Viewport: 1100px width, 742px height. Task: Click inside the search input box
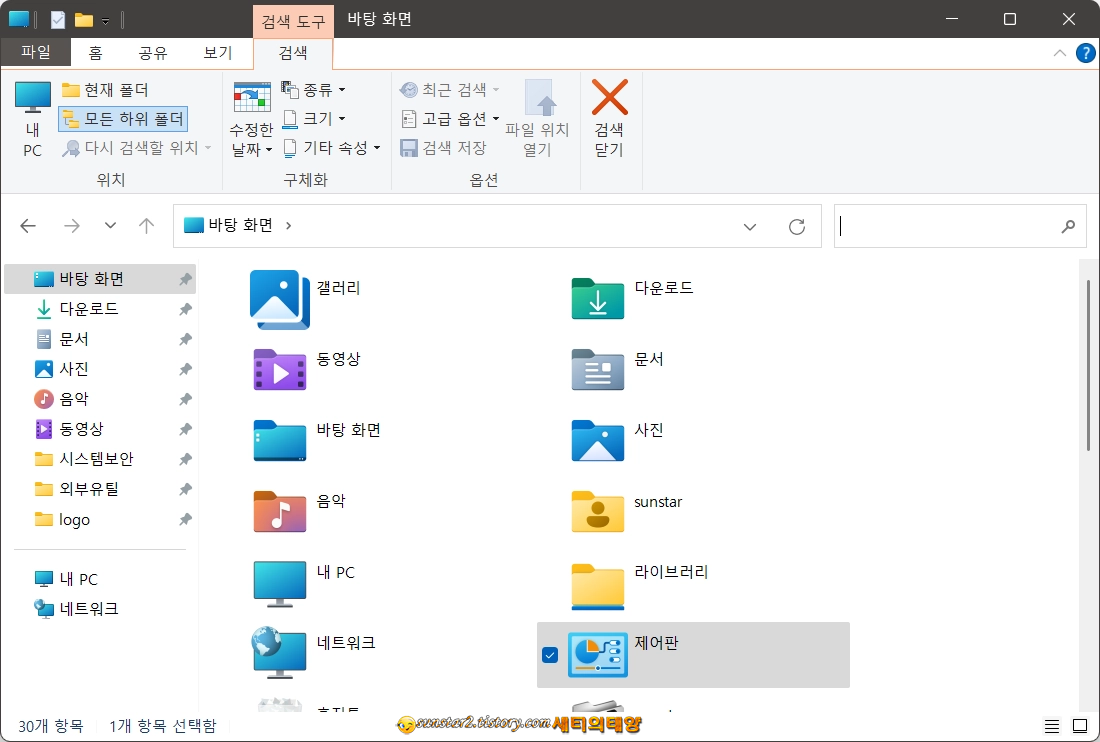point(950,226)
